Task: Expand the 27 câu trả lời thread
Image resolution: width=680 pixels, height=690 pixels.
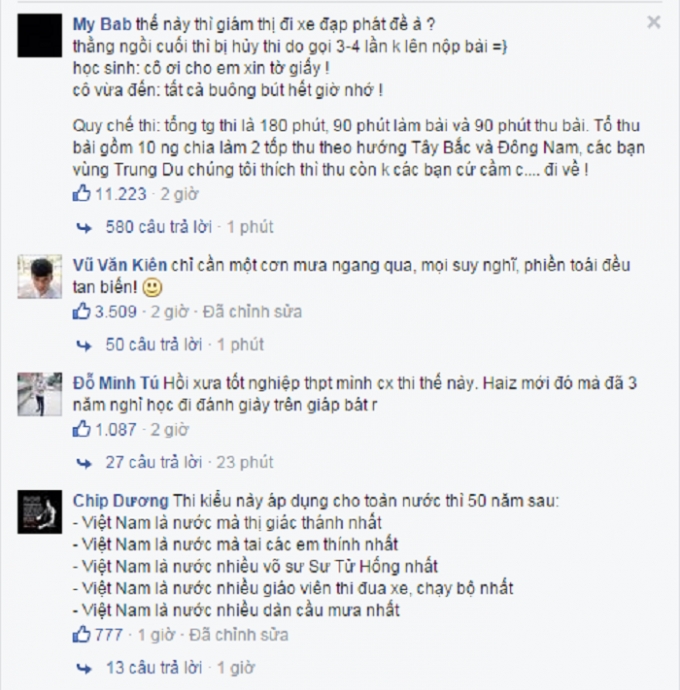Action: pos(154,462)
